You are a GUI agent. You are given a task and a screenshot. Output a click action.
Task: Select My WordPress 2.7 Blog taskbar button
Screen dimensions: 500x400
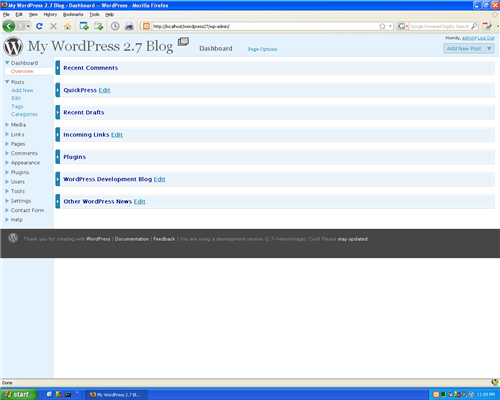click(117, 395)
